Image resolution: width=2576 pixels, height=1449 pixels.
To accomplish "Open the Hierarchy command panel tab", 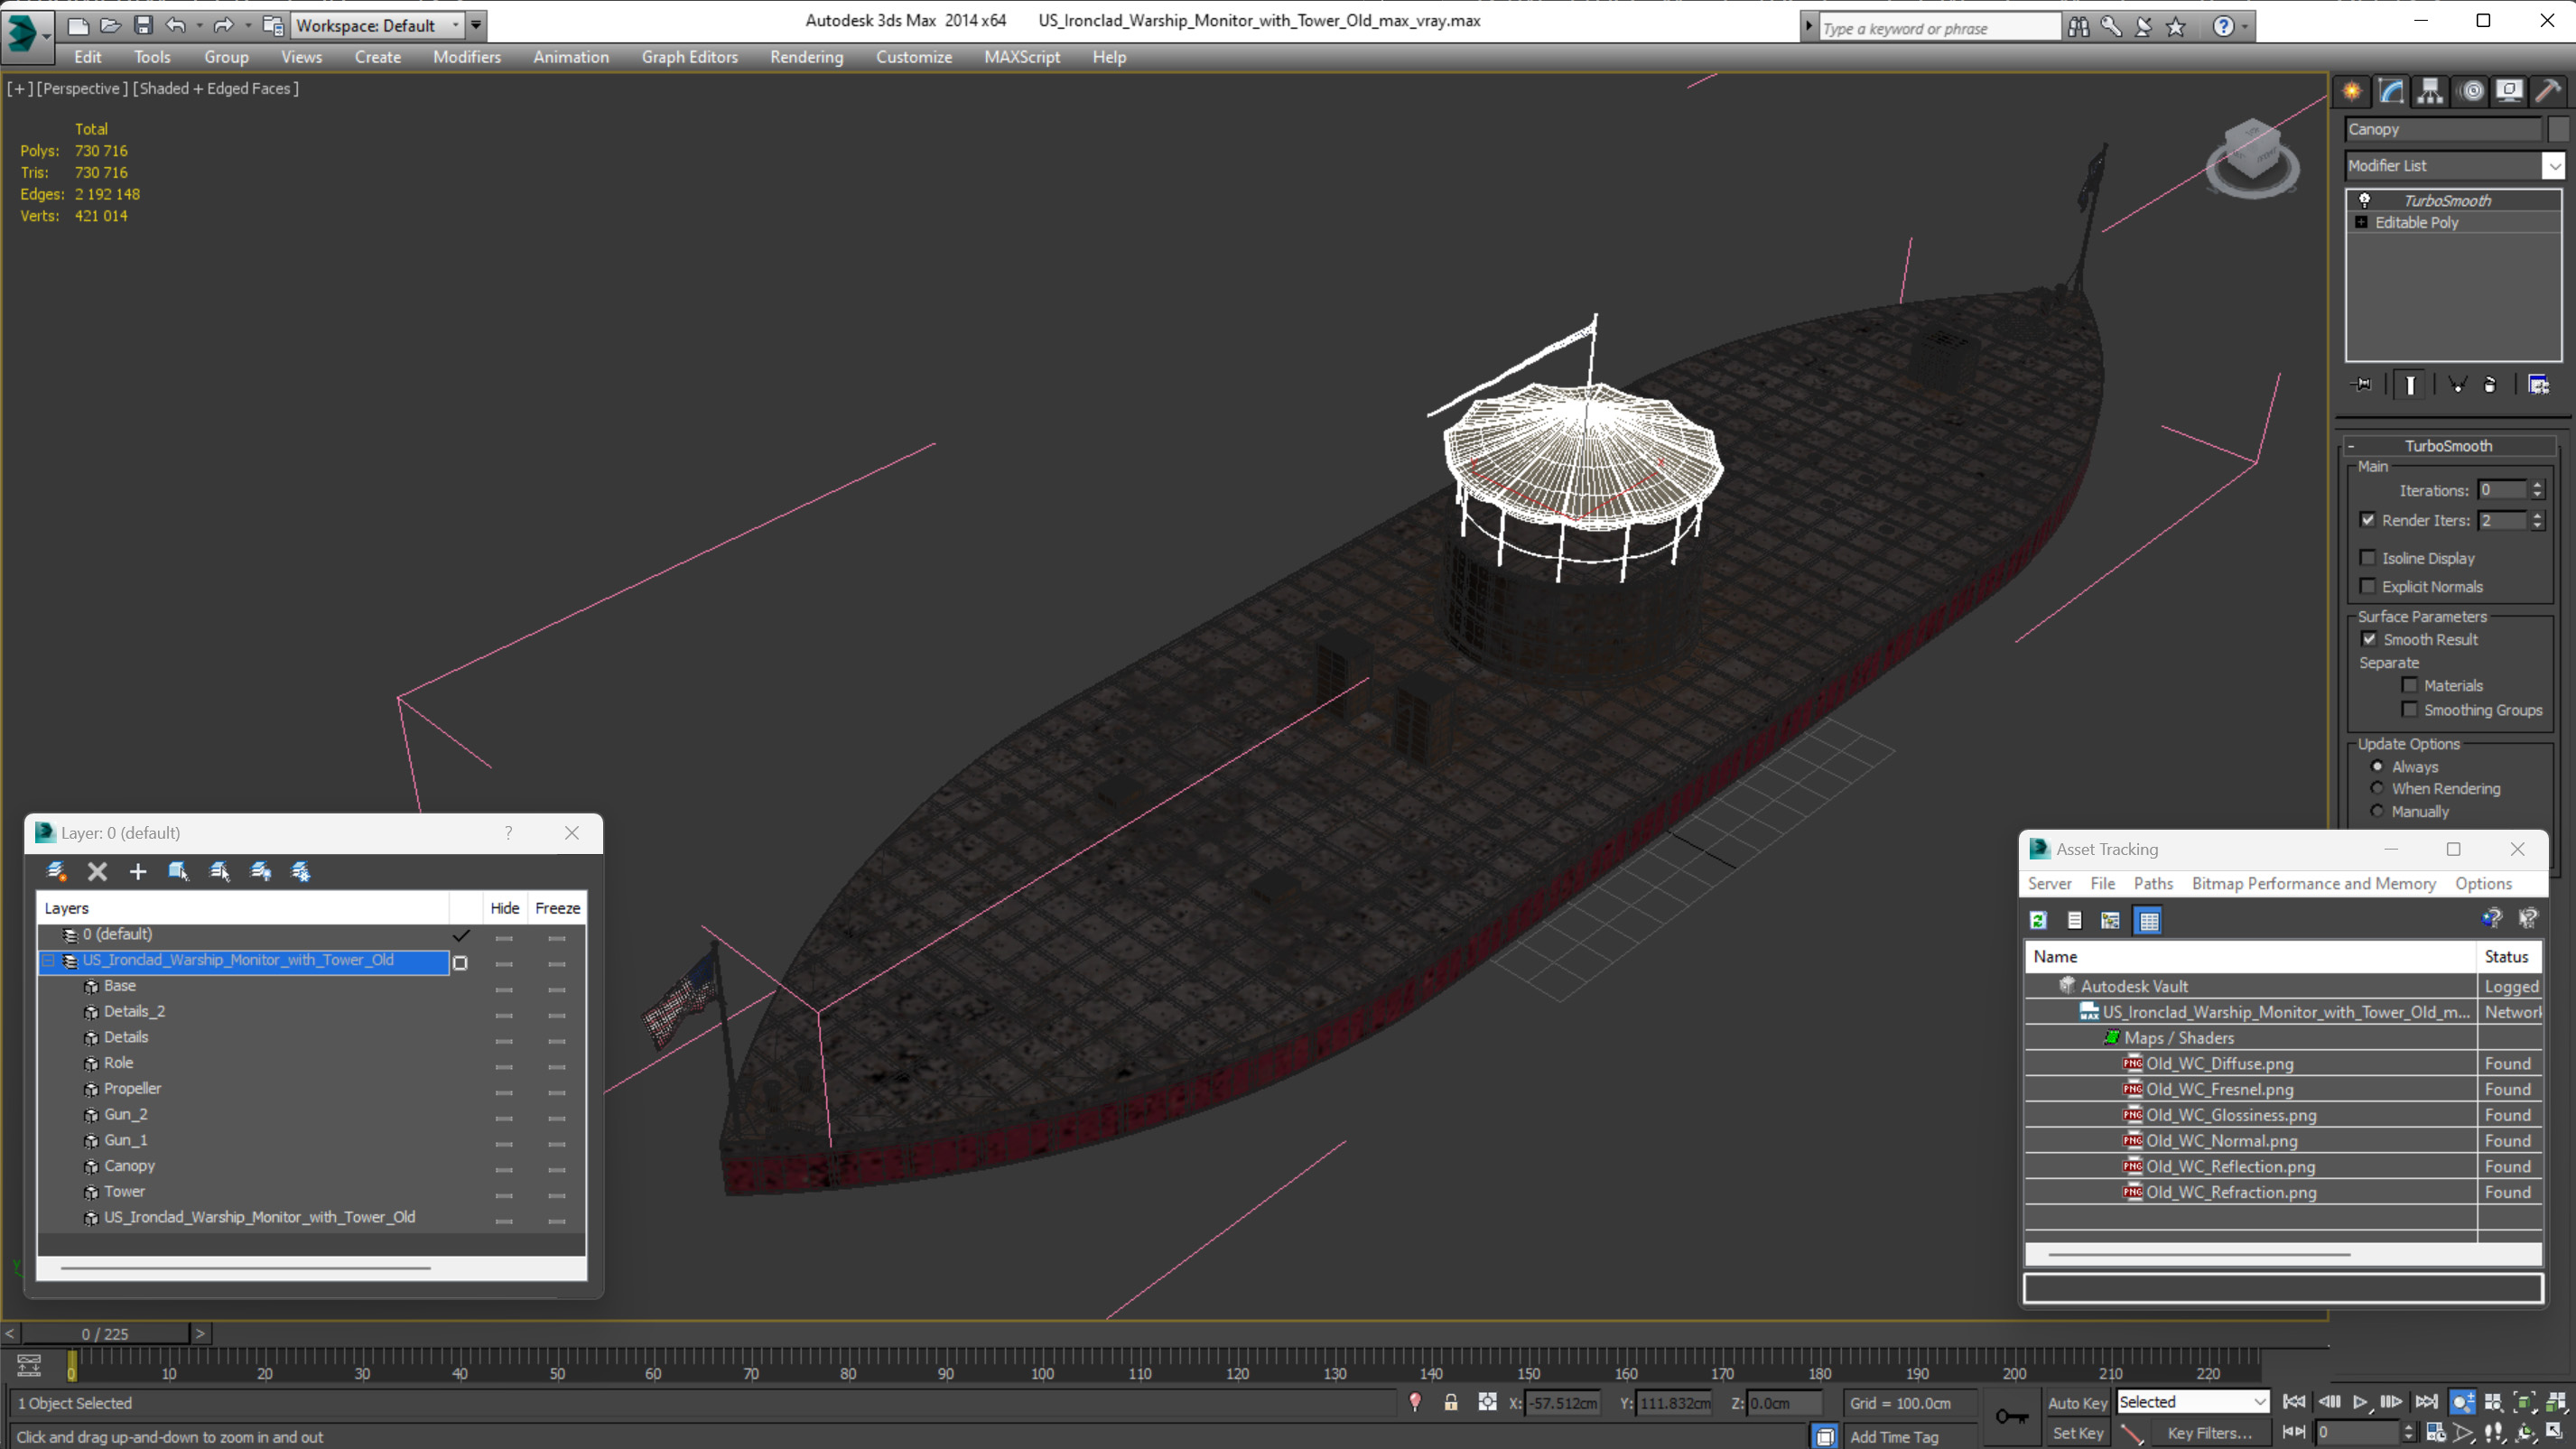I will (x=2430, y=92).
